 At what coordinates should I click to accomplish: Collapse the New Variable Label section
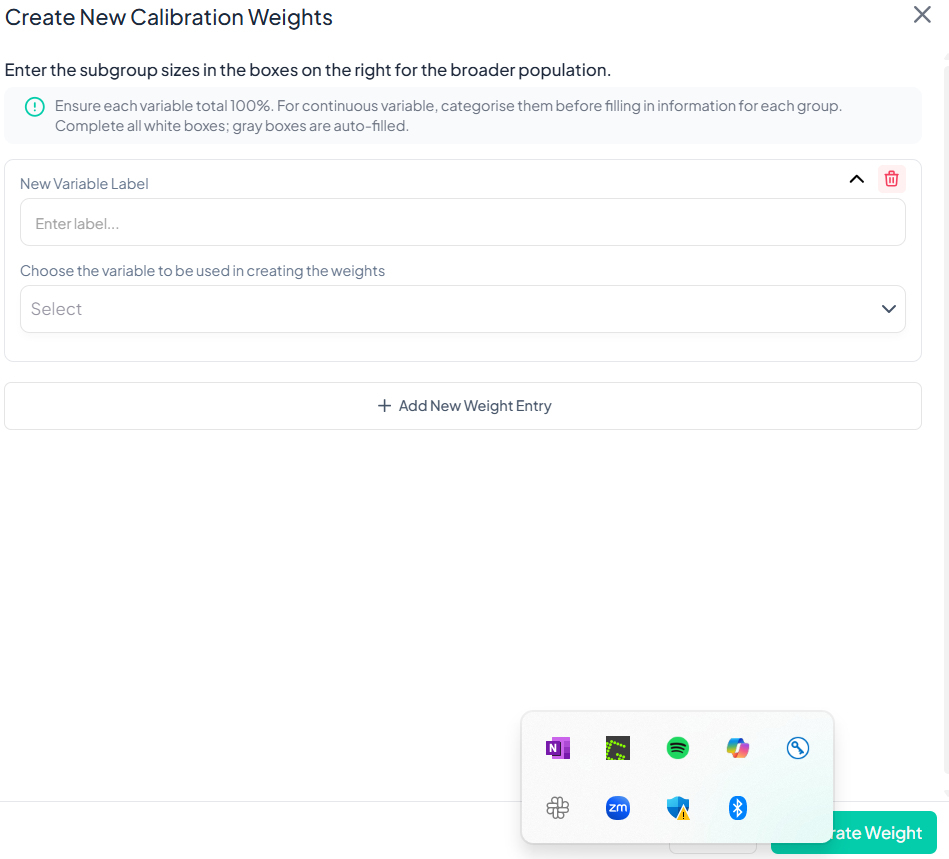coord(856,179)
